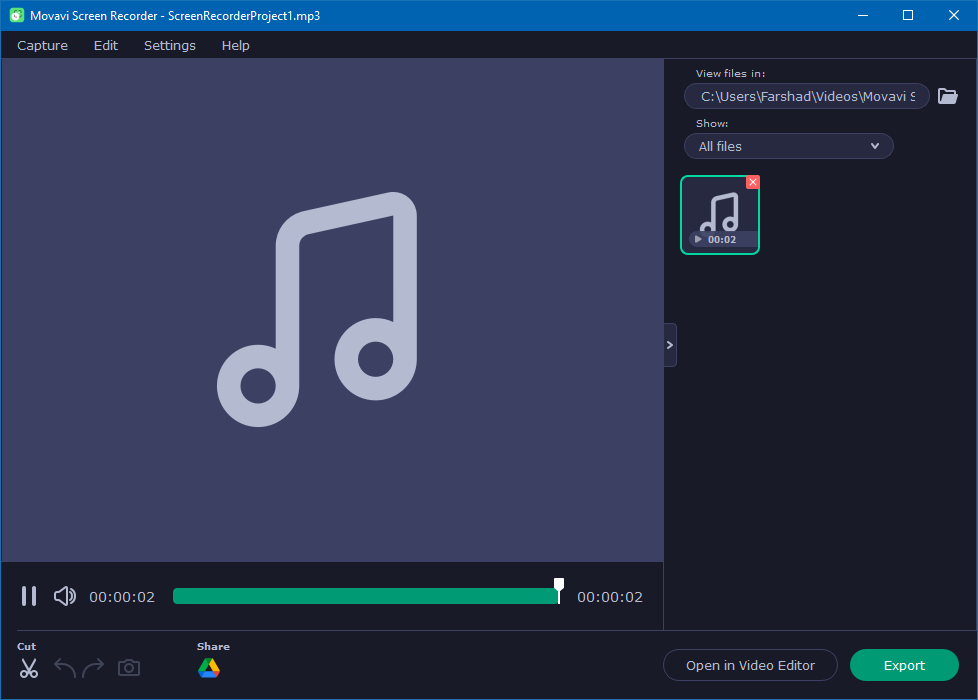978x700 pixels.
Task: Click the middle of the playback progress bar
Action: 366,596
